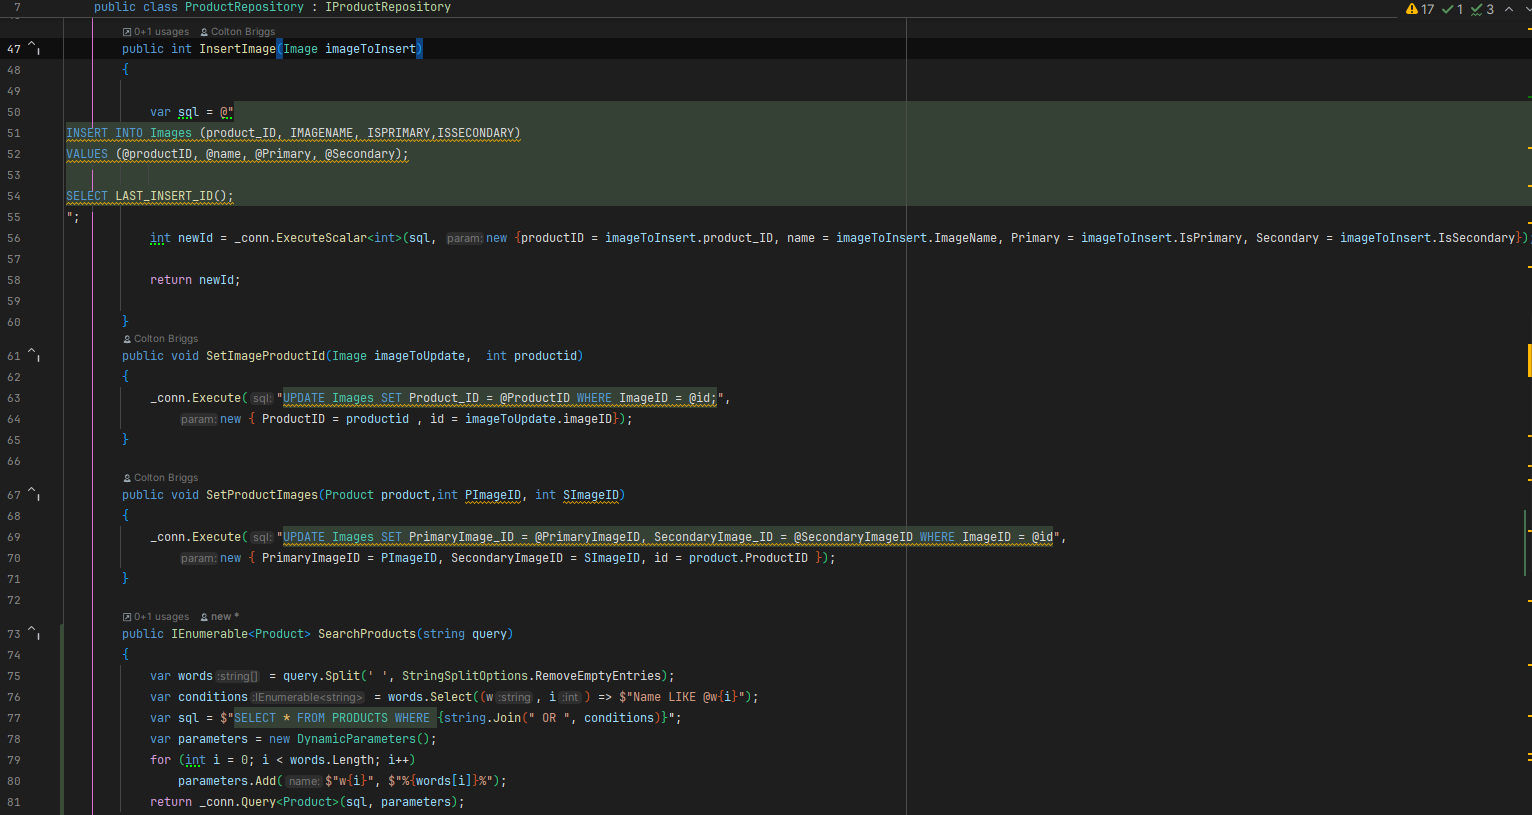Click the SetProductImages method name
Screen dimensions: 1532x815
262,494
